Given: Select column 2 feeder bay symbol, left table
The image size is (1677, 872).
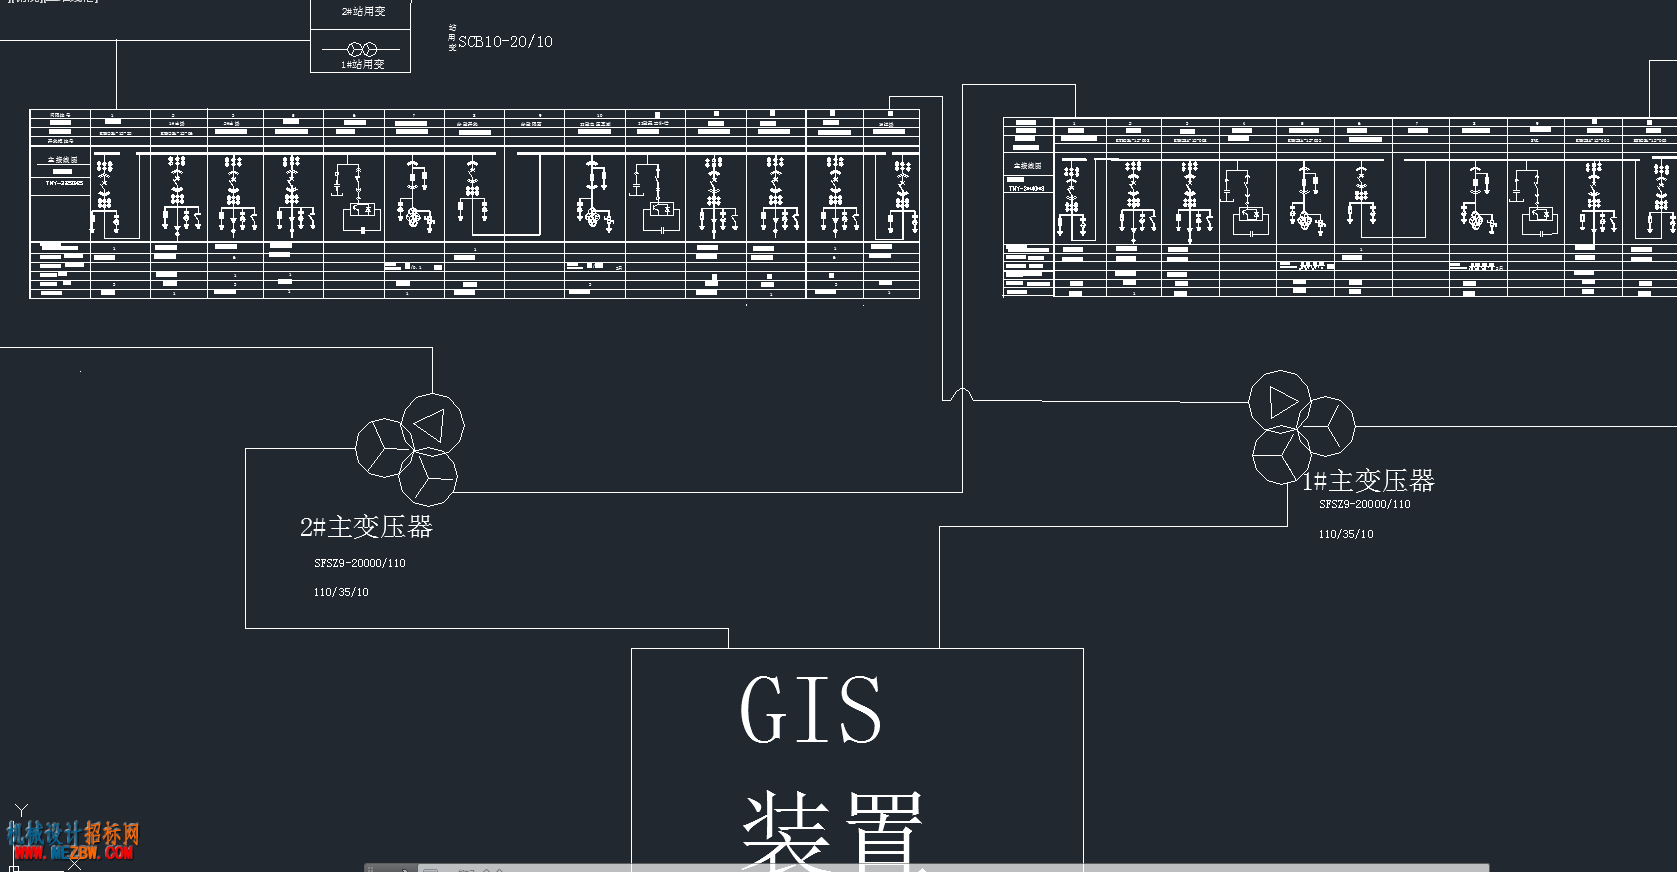Looking at the screenshot, I should [x=178, y=195].
